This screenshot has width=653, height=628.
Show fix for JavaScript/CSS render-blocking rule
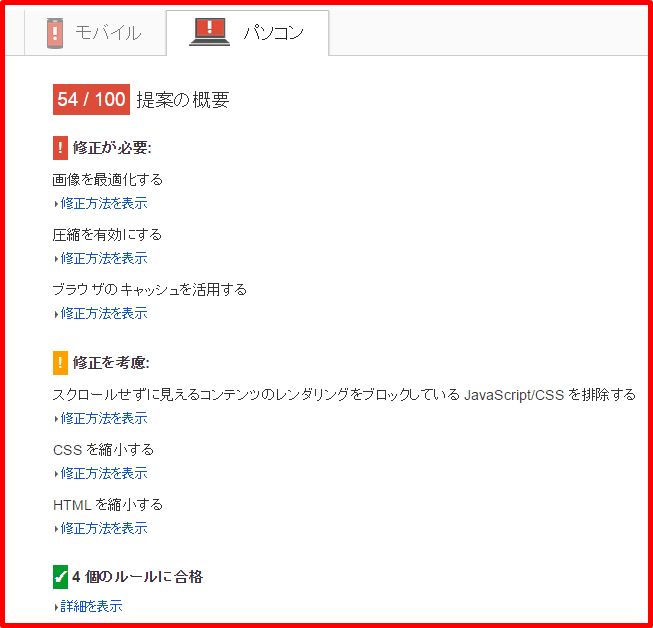[104, 418]
